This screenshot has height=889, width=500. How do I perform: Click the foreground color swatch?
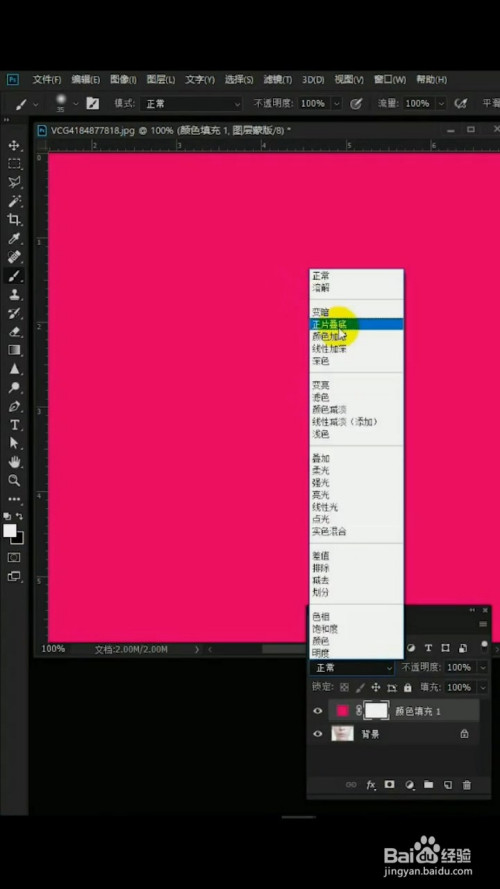tap(10, 531)
